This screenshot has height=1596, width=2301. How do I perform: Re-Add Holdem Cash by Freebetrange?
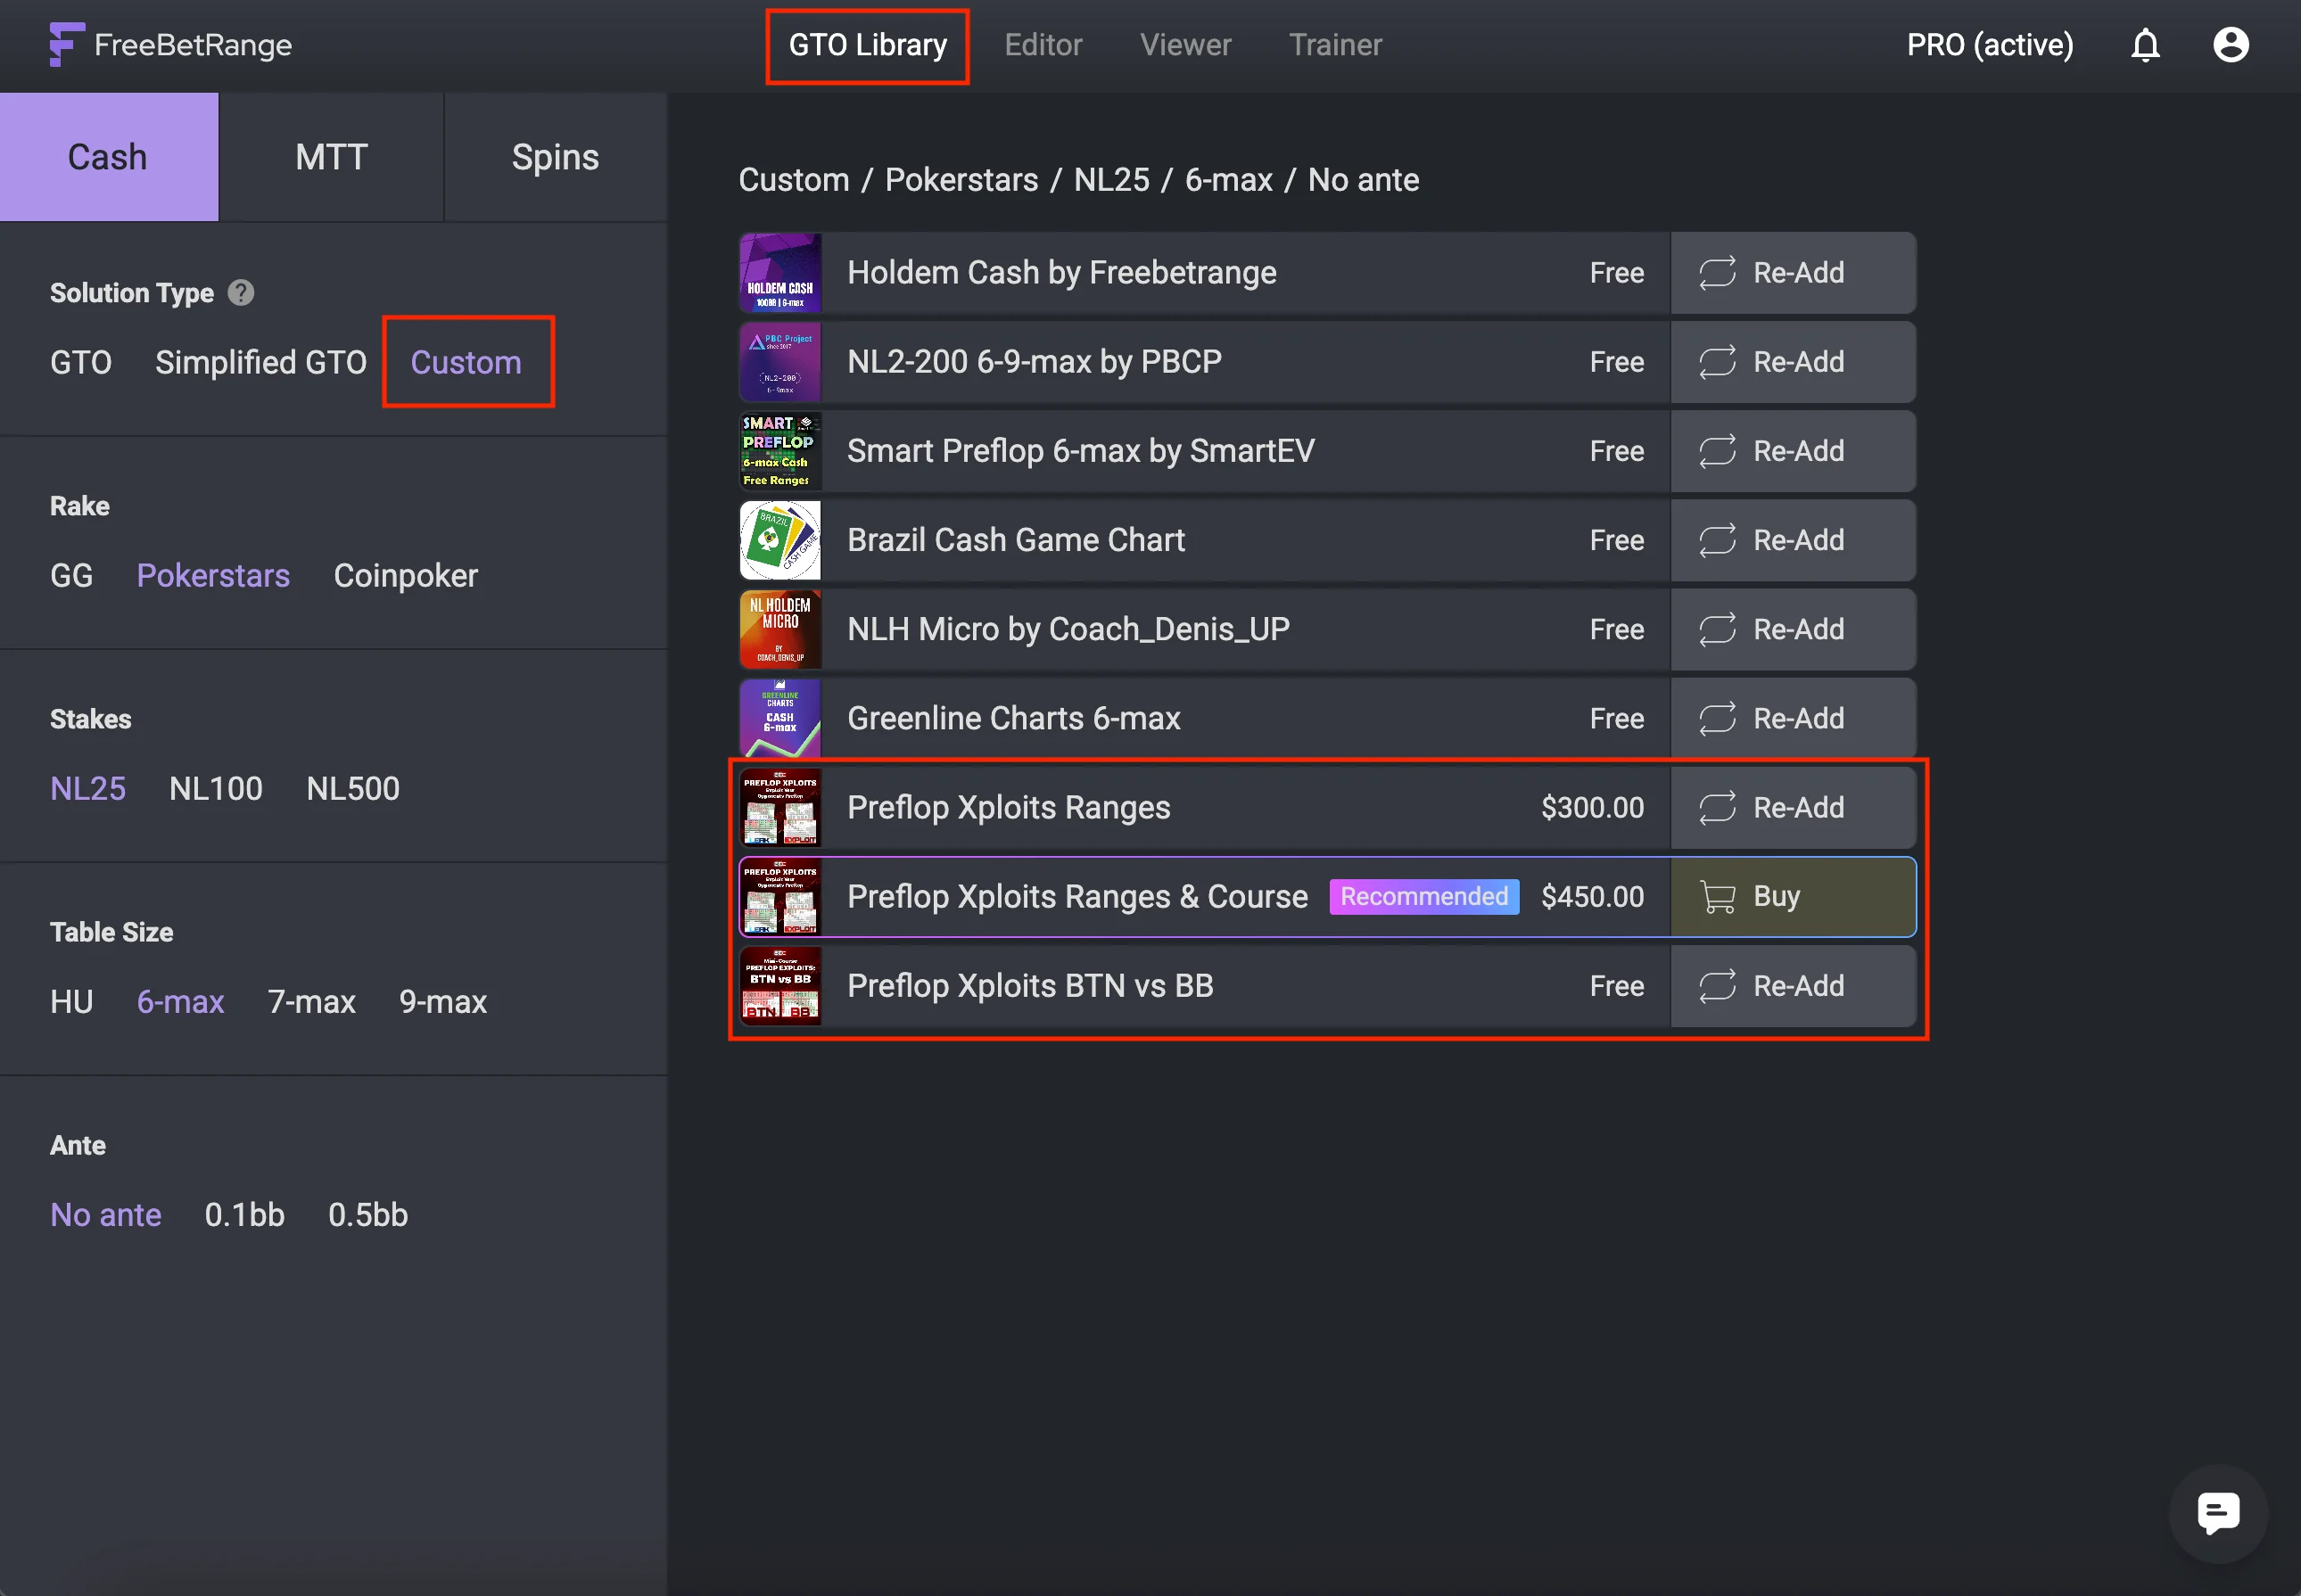pyautogui.click(x=1793, y=273)
